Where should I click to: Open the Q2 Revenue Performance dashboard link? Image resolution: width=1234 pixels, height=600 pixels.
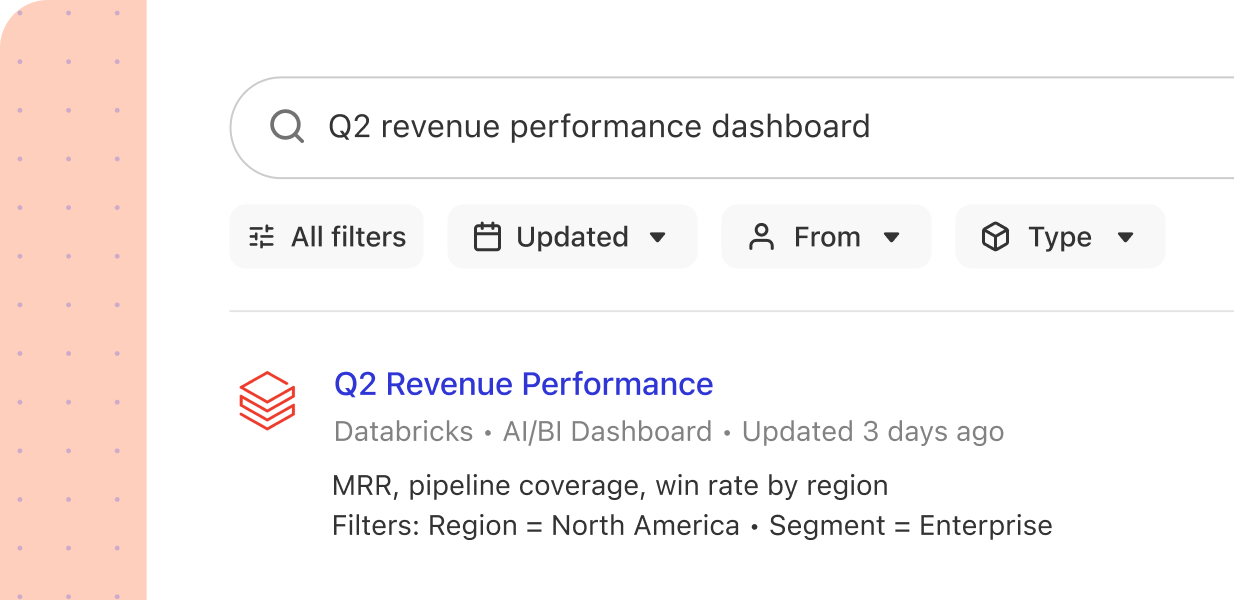[x=524, y=384]
